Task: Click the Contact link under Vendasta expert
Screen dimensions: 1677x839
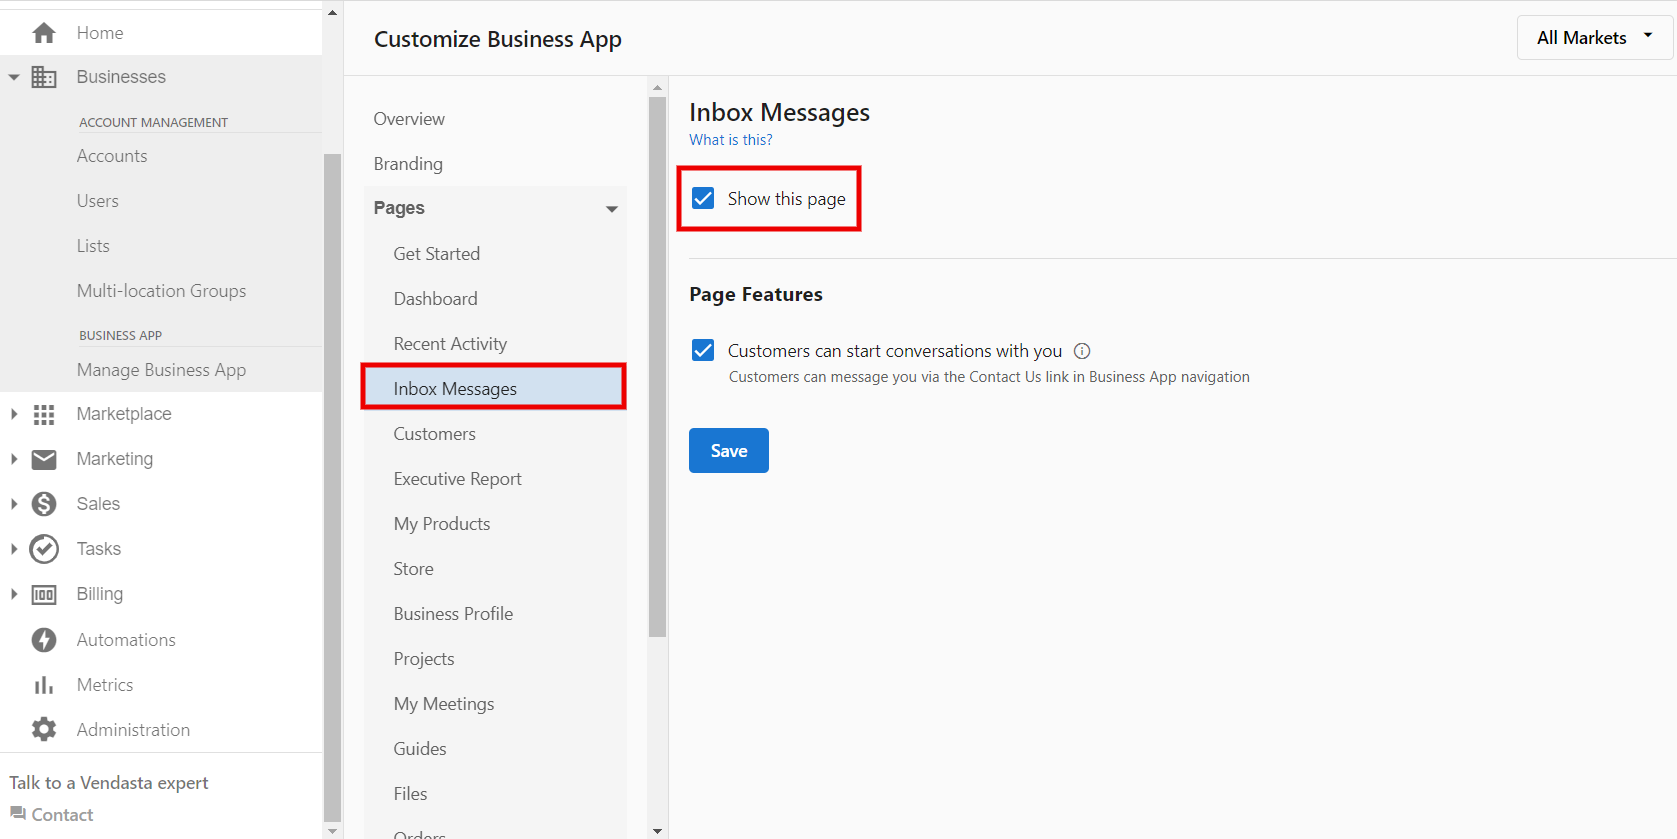Action: (x=62, y=815)
